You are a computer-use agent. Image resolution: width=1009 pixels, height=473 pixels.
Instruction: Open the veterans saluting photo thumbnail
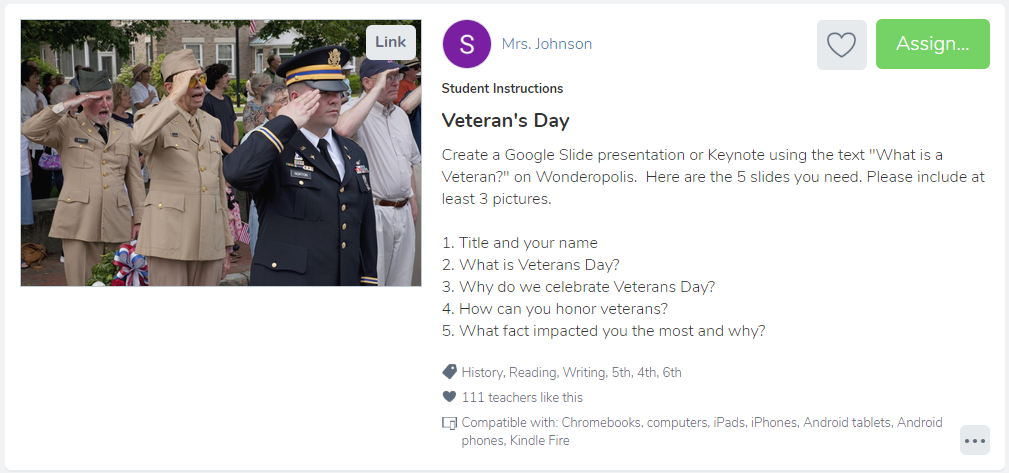pyautogui.click(x=221, y=153)
